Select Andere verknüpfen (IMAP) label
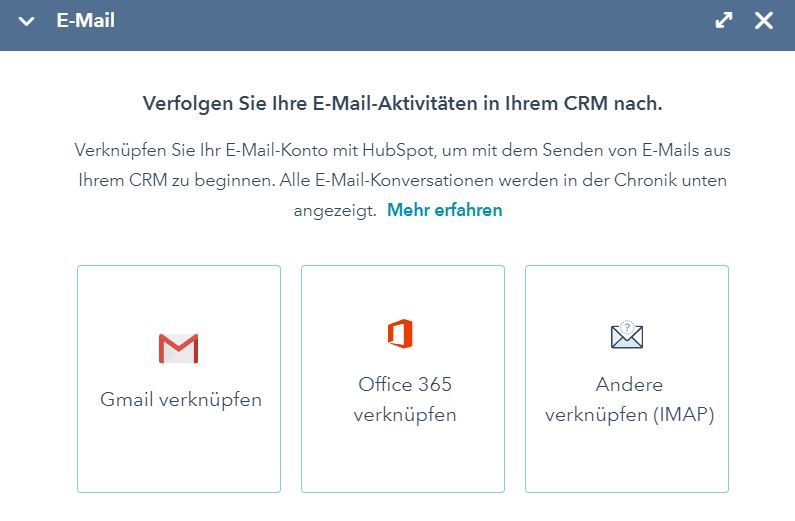 (629, 399)
